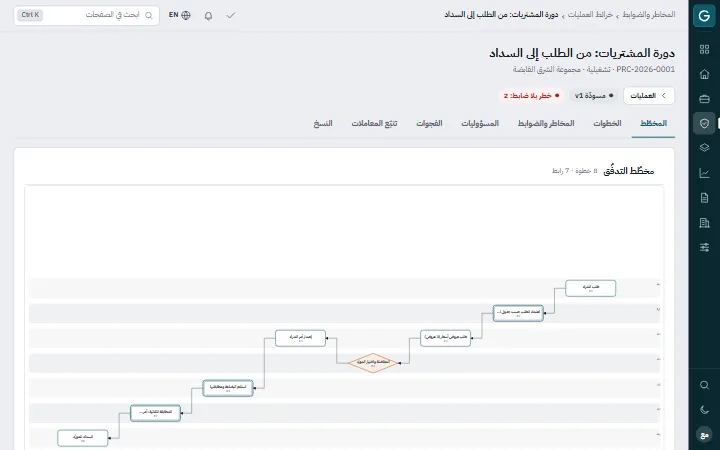Viewport: 720px width, 450px height.
Task: Switch language with the EN globe button
Action: (180, 15)
